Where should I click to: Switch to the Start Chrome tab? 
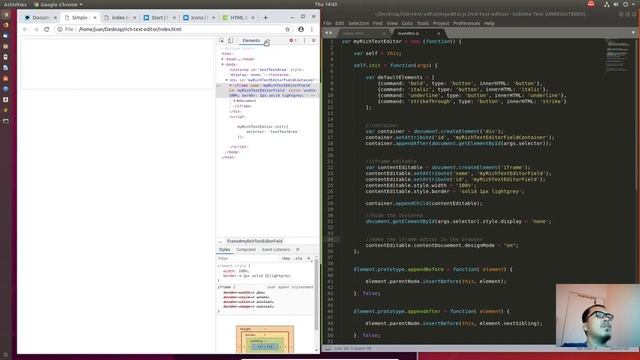click(x=159, y=18)
